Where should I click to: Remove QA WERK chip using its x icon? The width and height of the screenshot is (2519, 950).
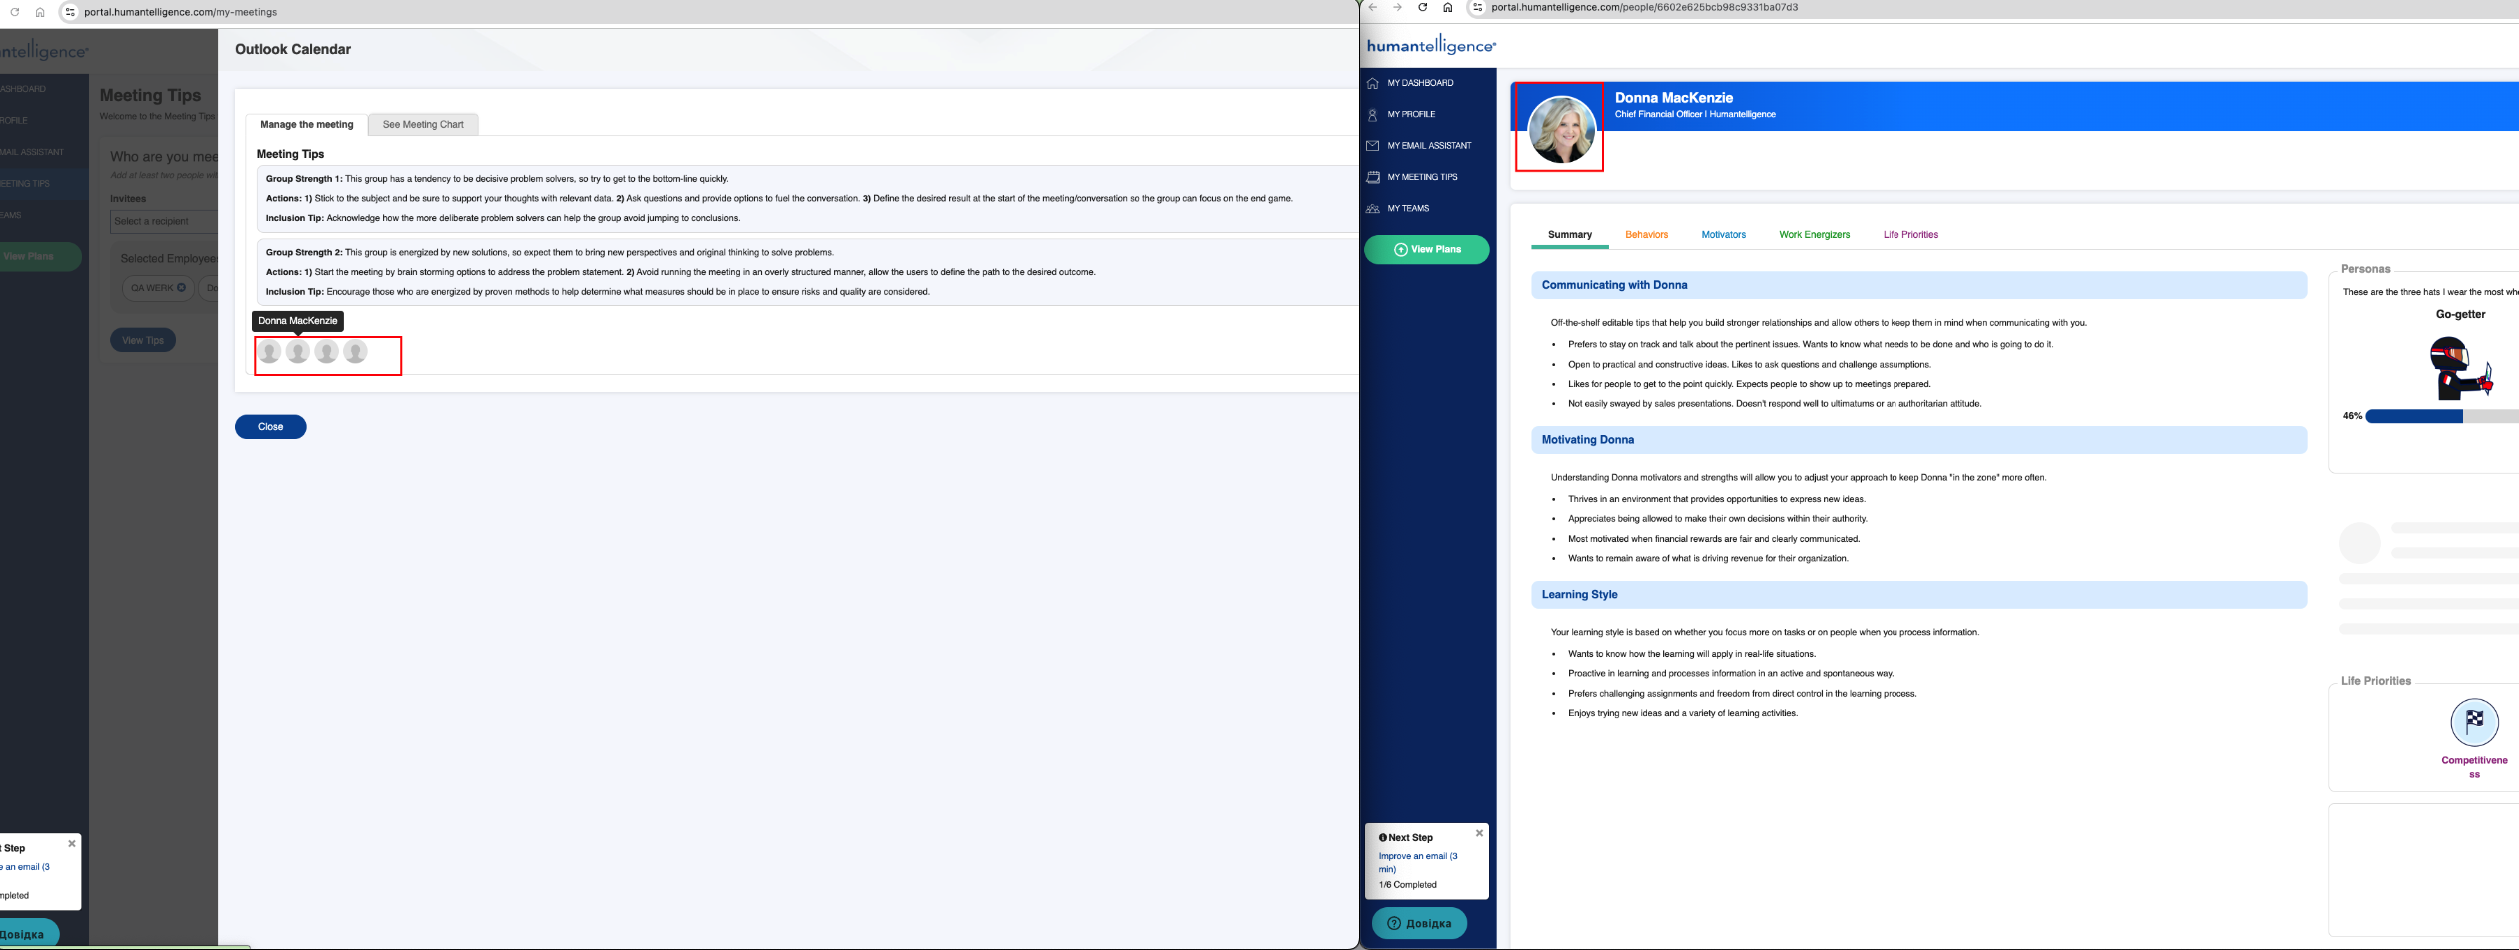[x=181, y=288]
